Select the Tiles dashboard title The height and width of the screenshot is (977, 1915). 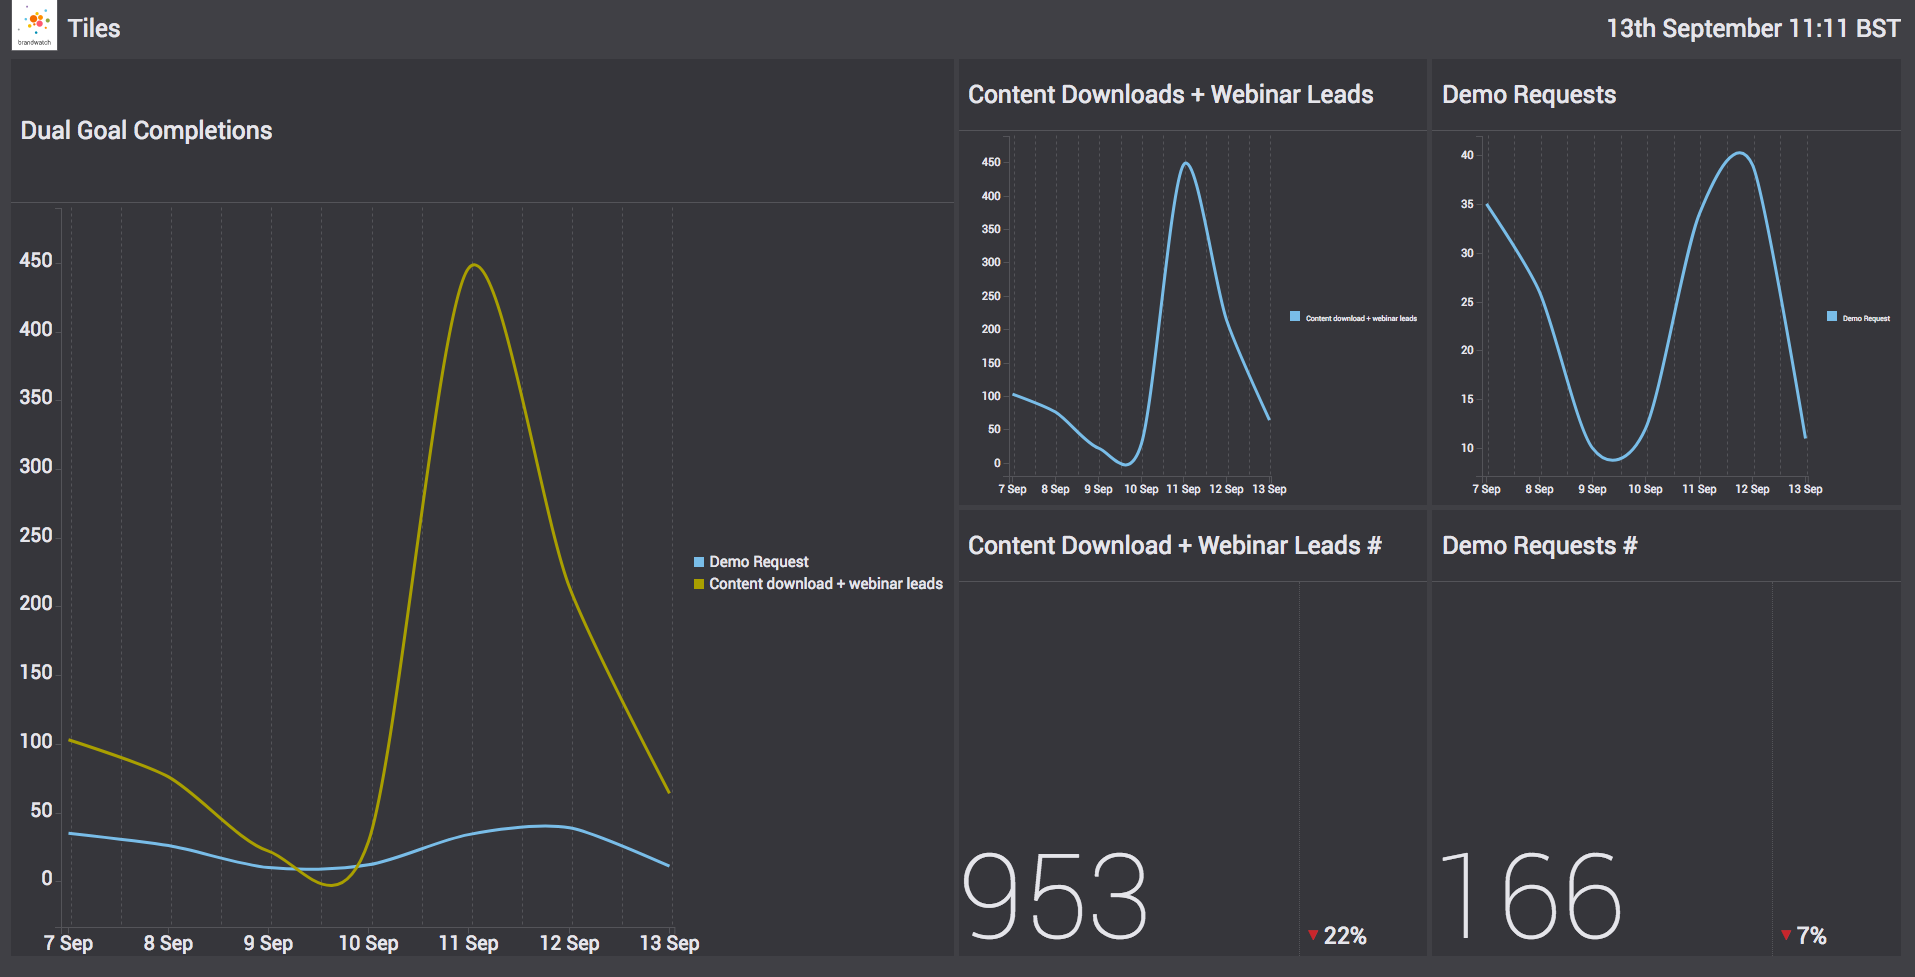point(94,28)
